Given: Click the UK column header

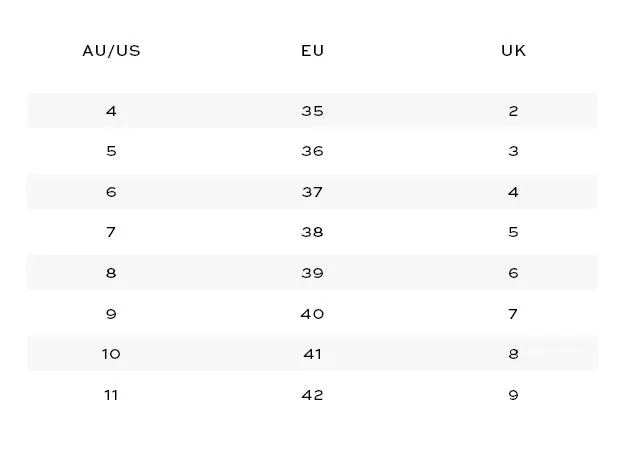Looking at the screenshot, I should 513,51.
